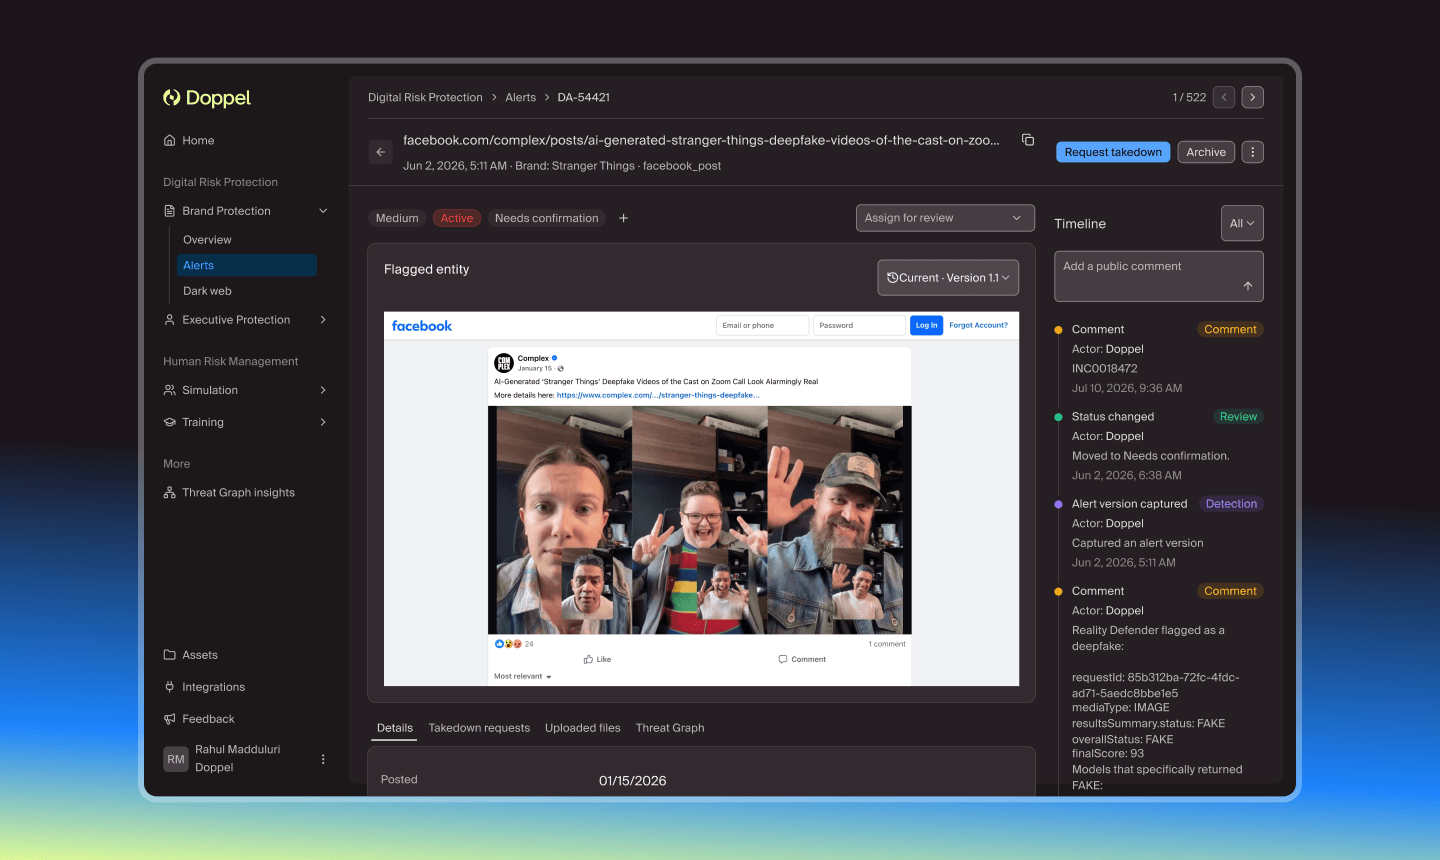
Task: Open user account options menu
Action: pyautogui.click(x=323, y=759)
